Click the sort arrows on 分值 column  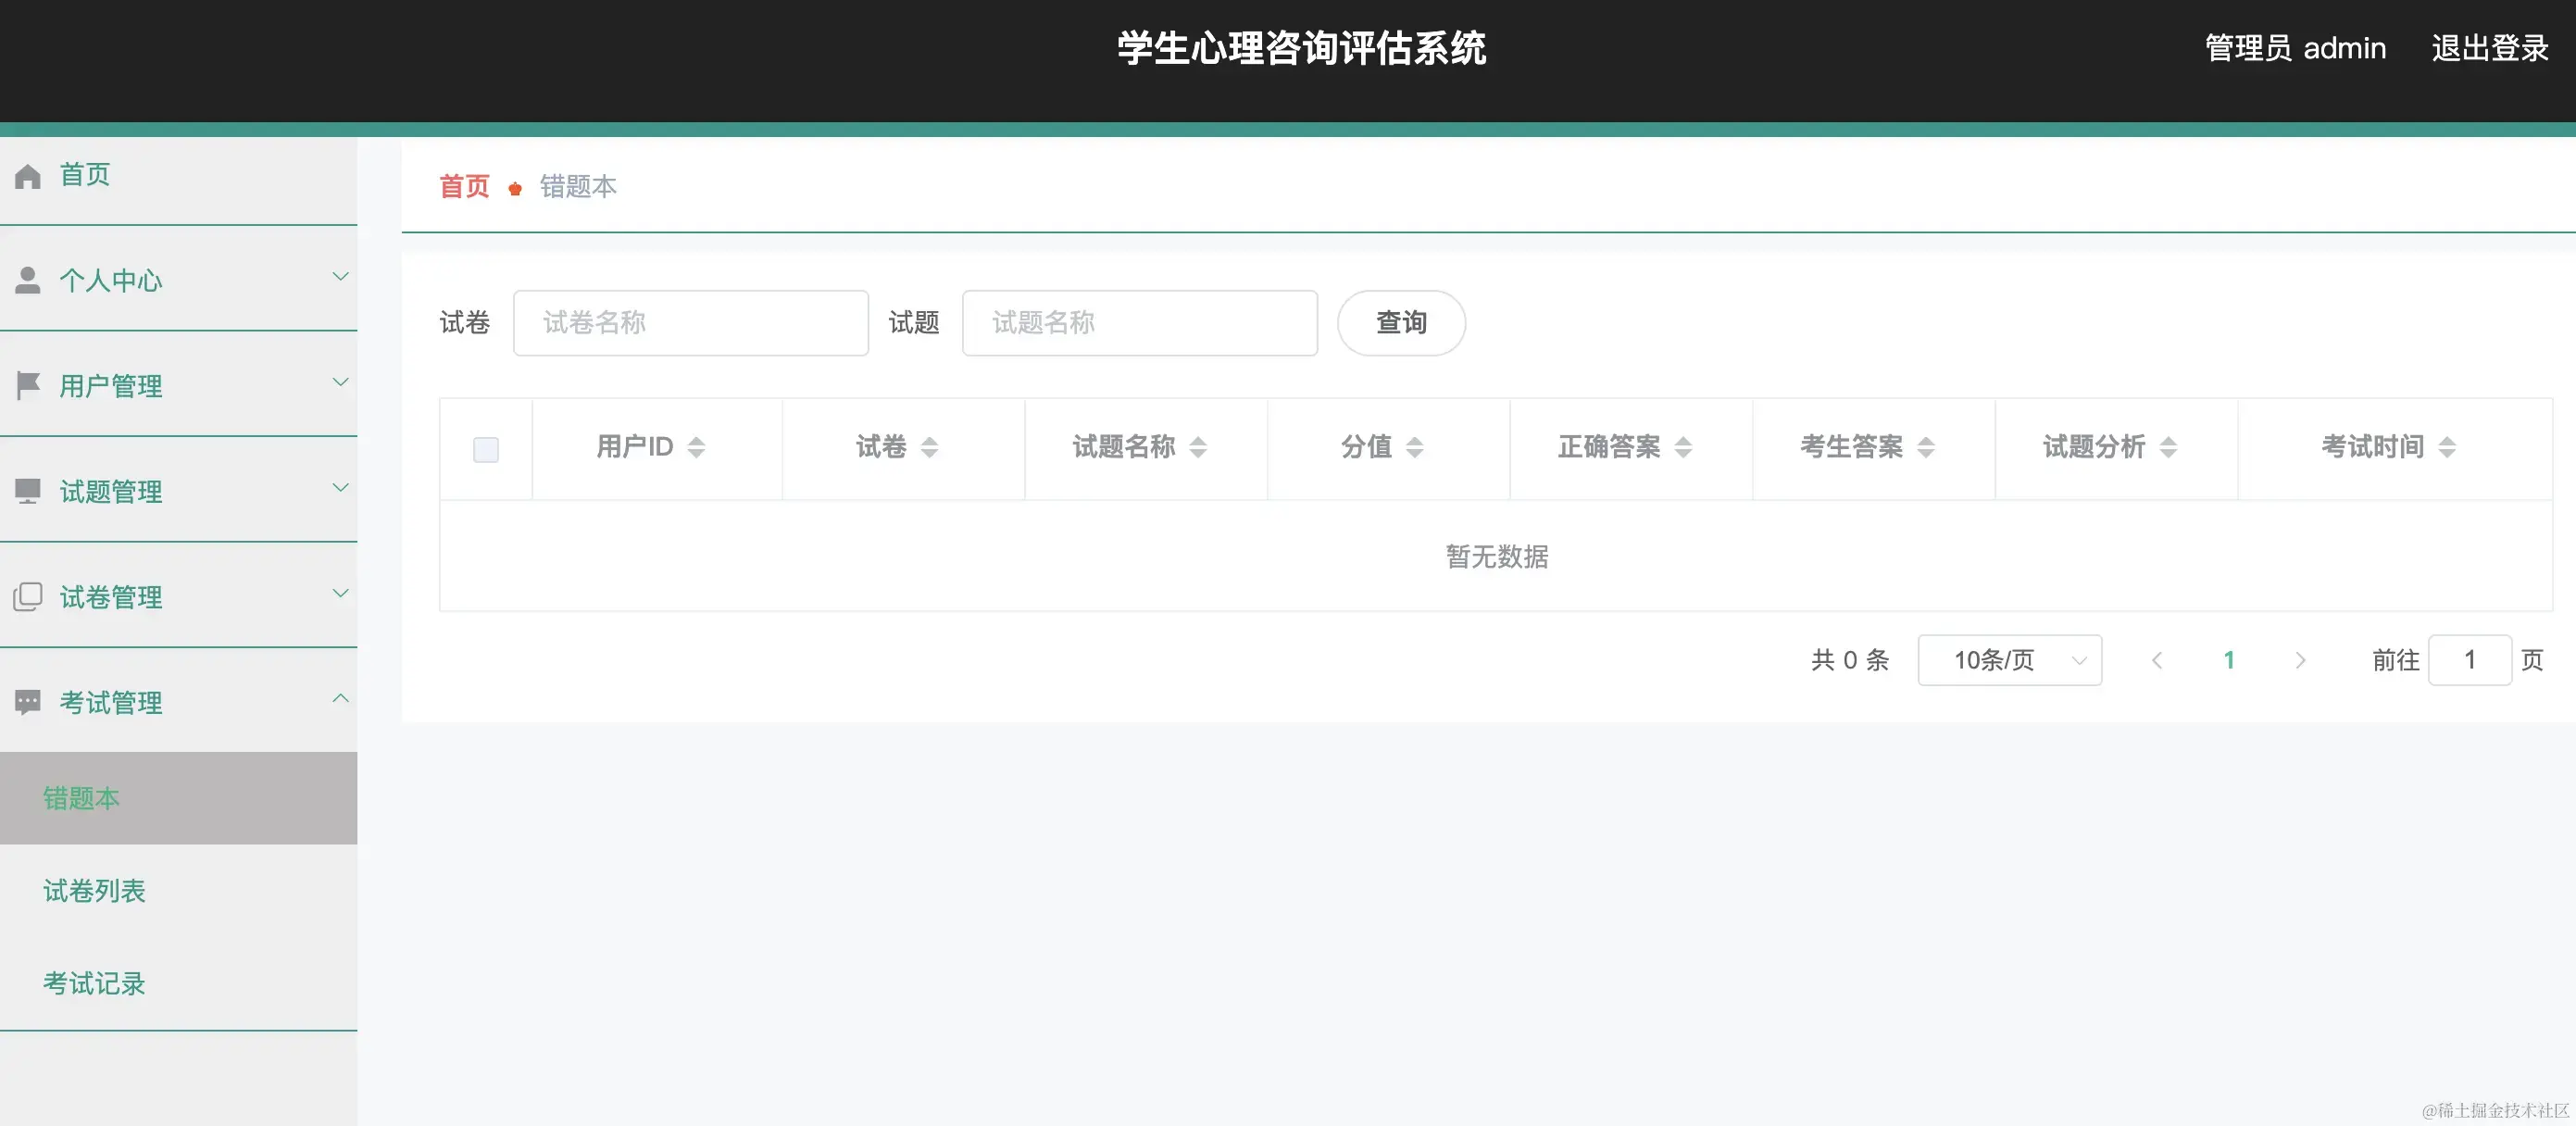coord(1415,447)
